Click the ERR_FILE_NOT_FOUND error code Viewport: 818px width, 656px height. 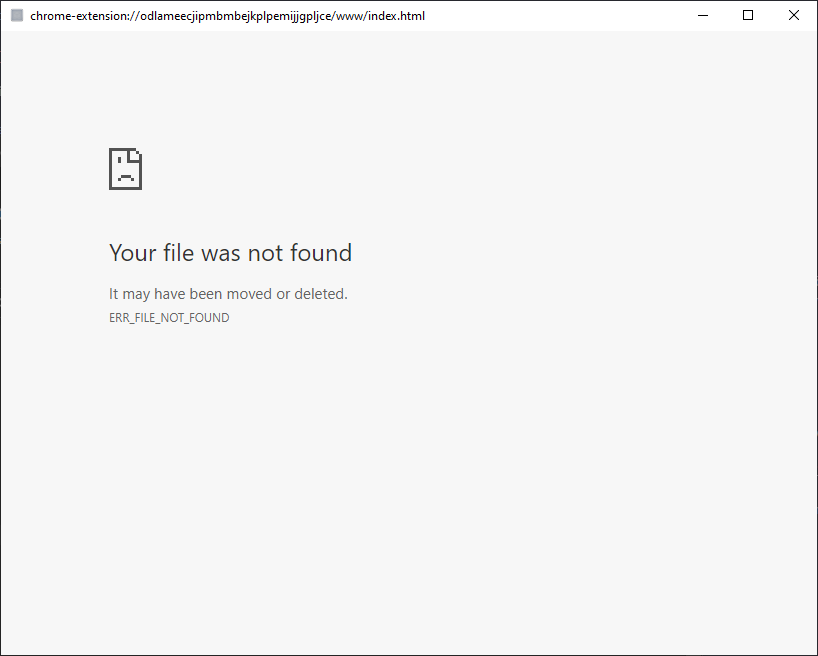[x=169, y=318]
